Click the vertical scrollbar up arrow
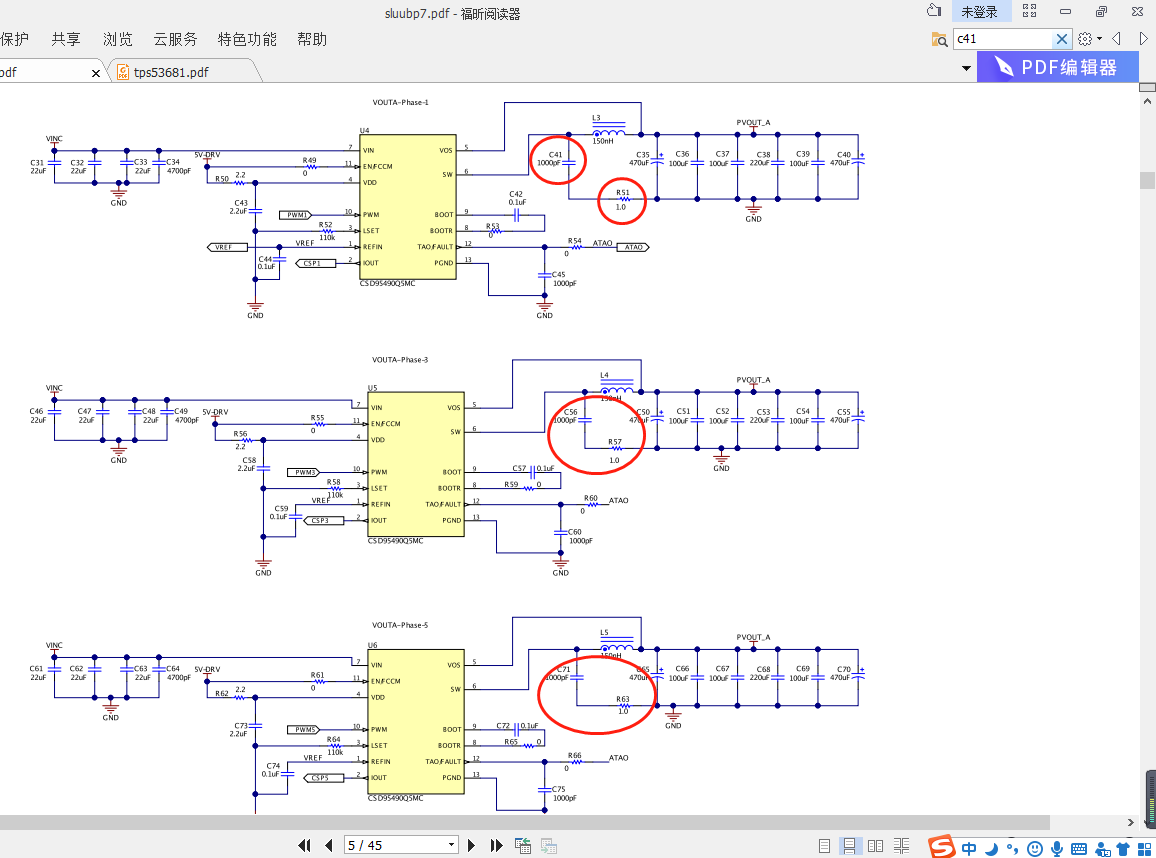This screenshot has height=858, width=1156. [x=1146, y=101]
